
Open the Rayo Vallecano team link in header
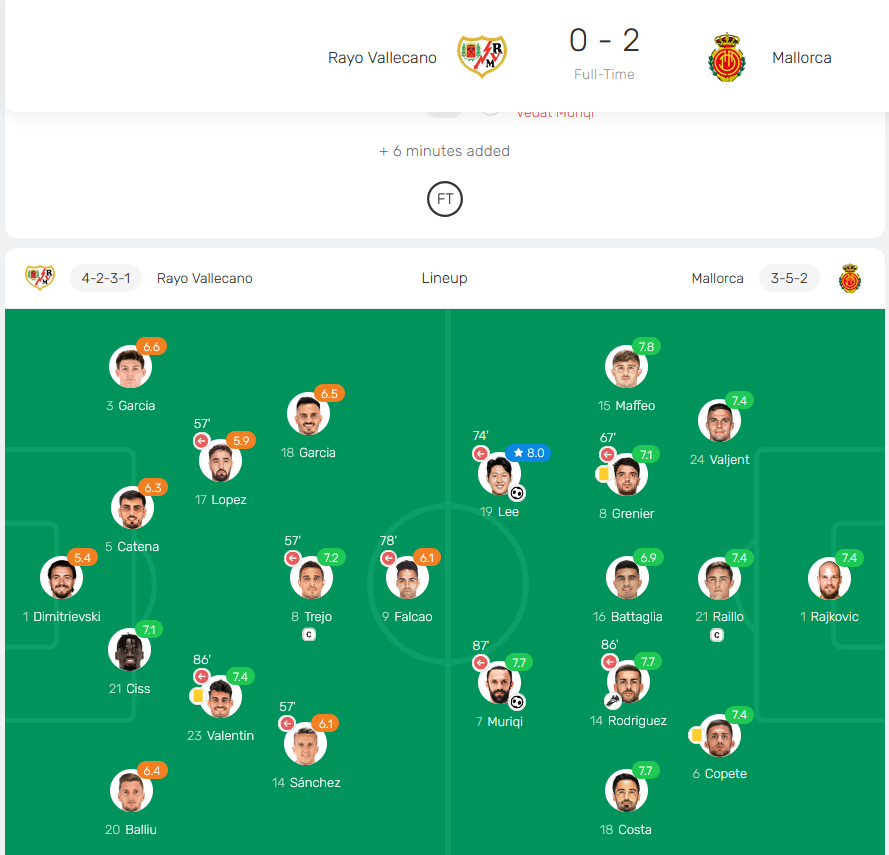(382, 58)
